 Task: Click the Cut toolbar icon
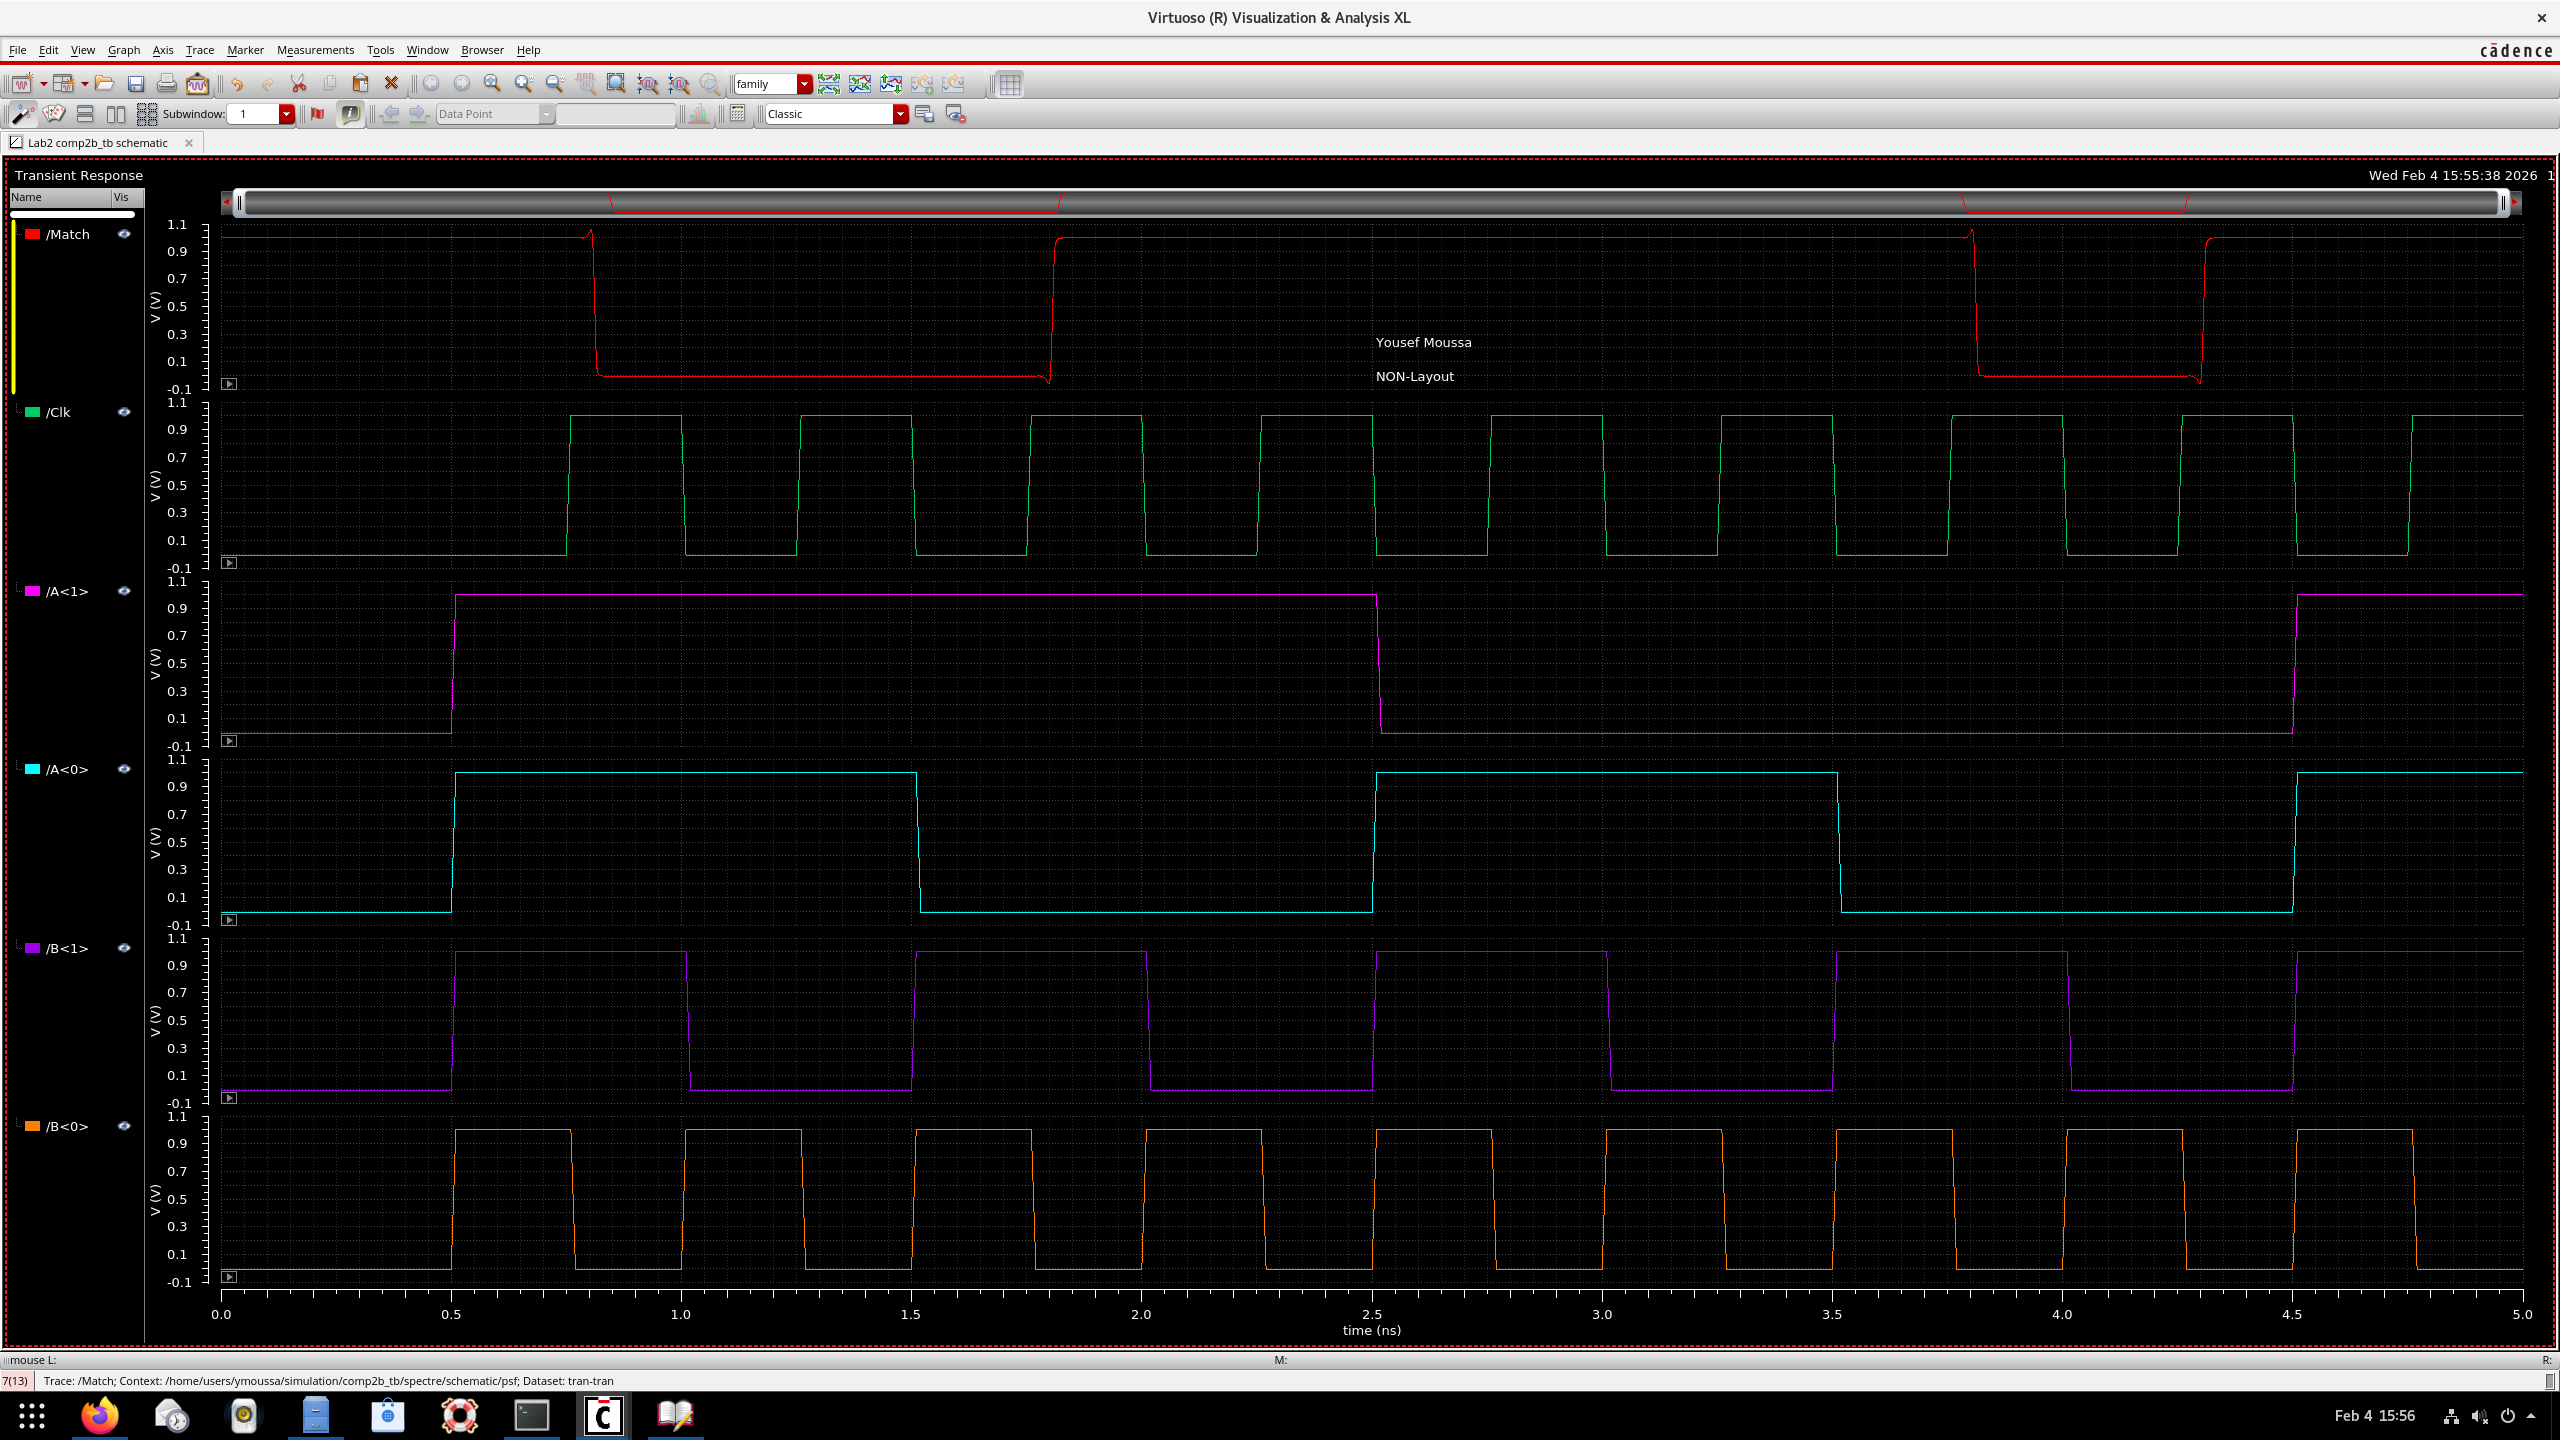tap(298, 84)
